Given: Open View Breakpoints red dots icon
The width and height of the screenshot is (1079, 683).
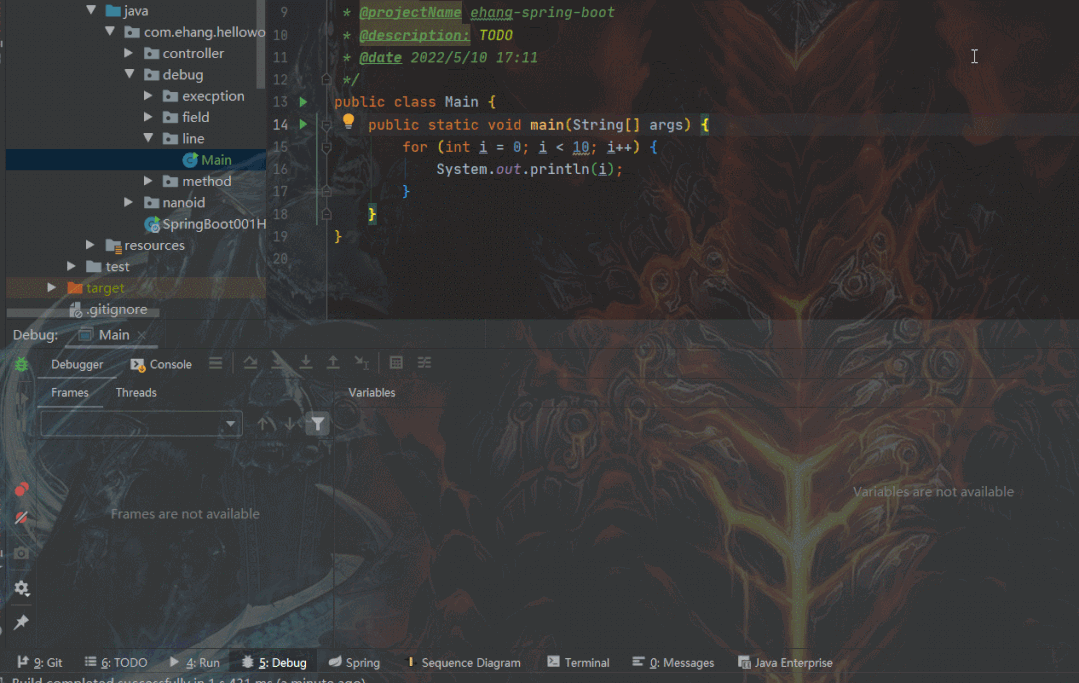Looking at the screenshot, I should click(x=21, y=490).
